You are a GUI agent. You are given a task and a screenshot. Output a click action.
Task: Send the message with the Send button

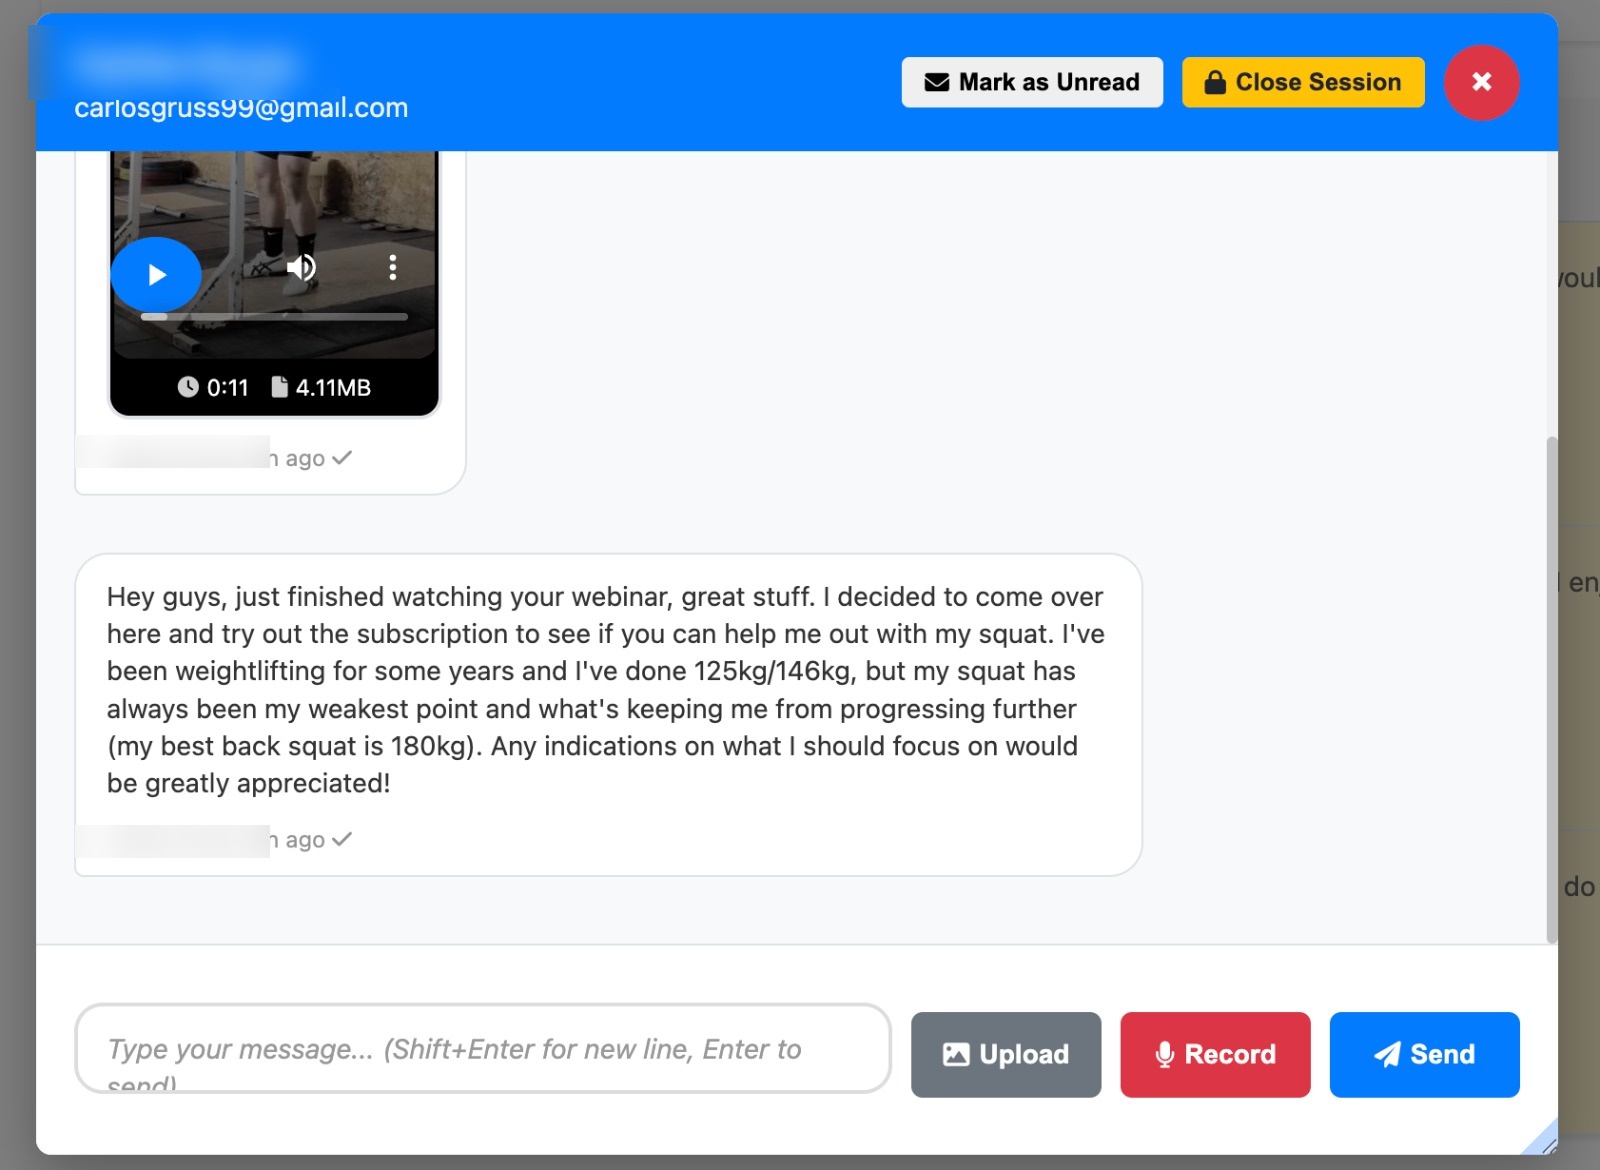pos(1424,1054)
